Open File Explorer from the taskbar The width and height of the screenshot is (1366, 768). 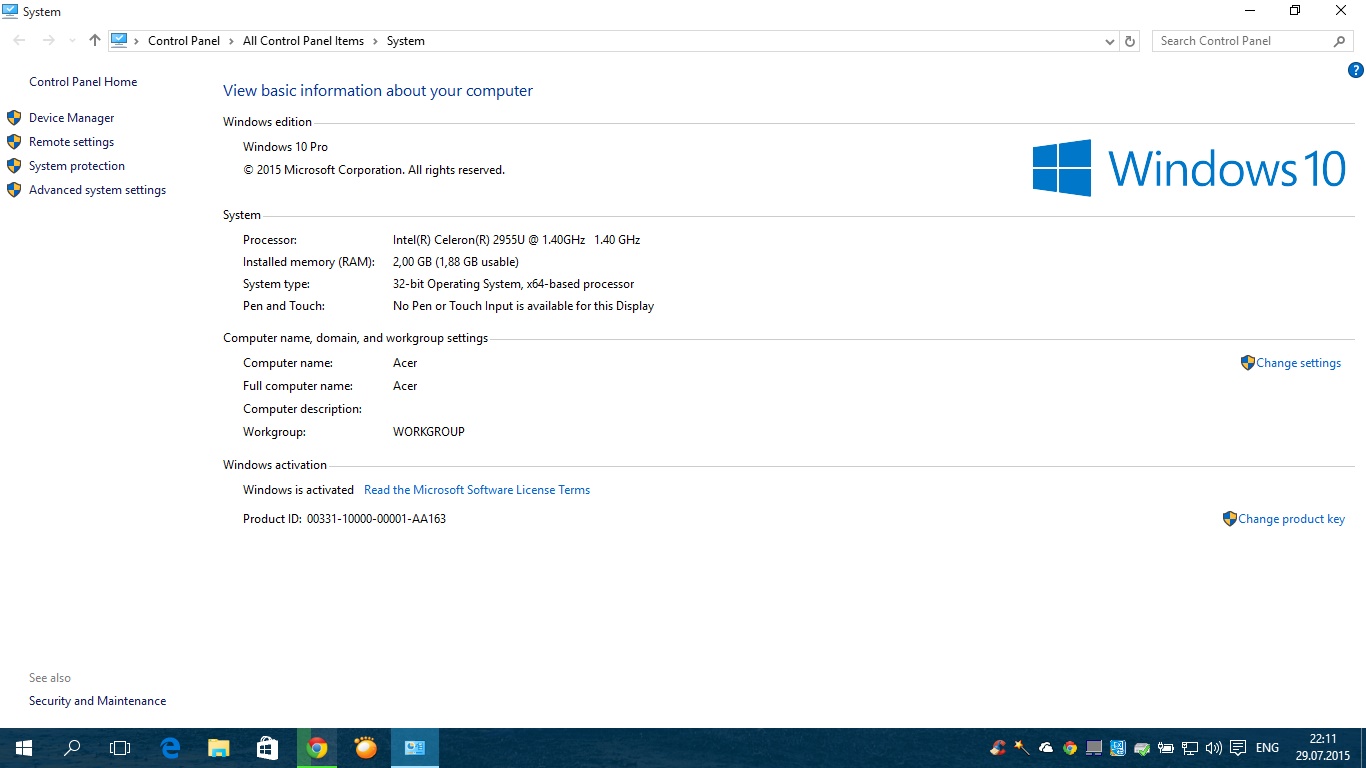click(219, 748)
